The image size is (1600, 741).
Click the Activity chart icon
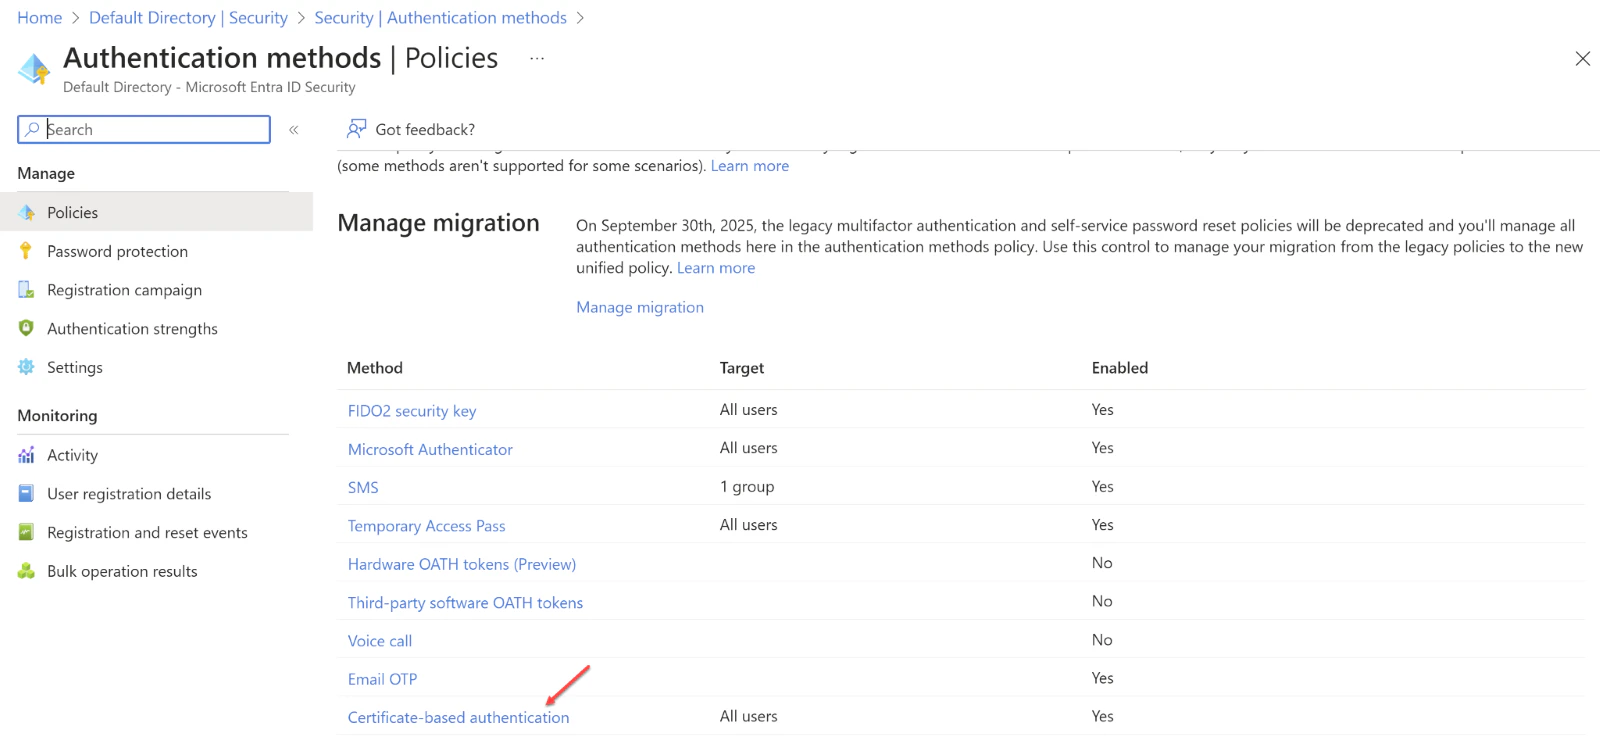tap(26, 455)
